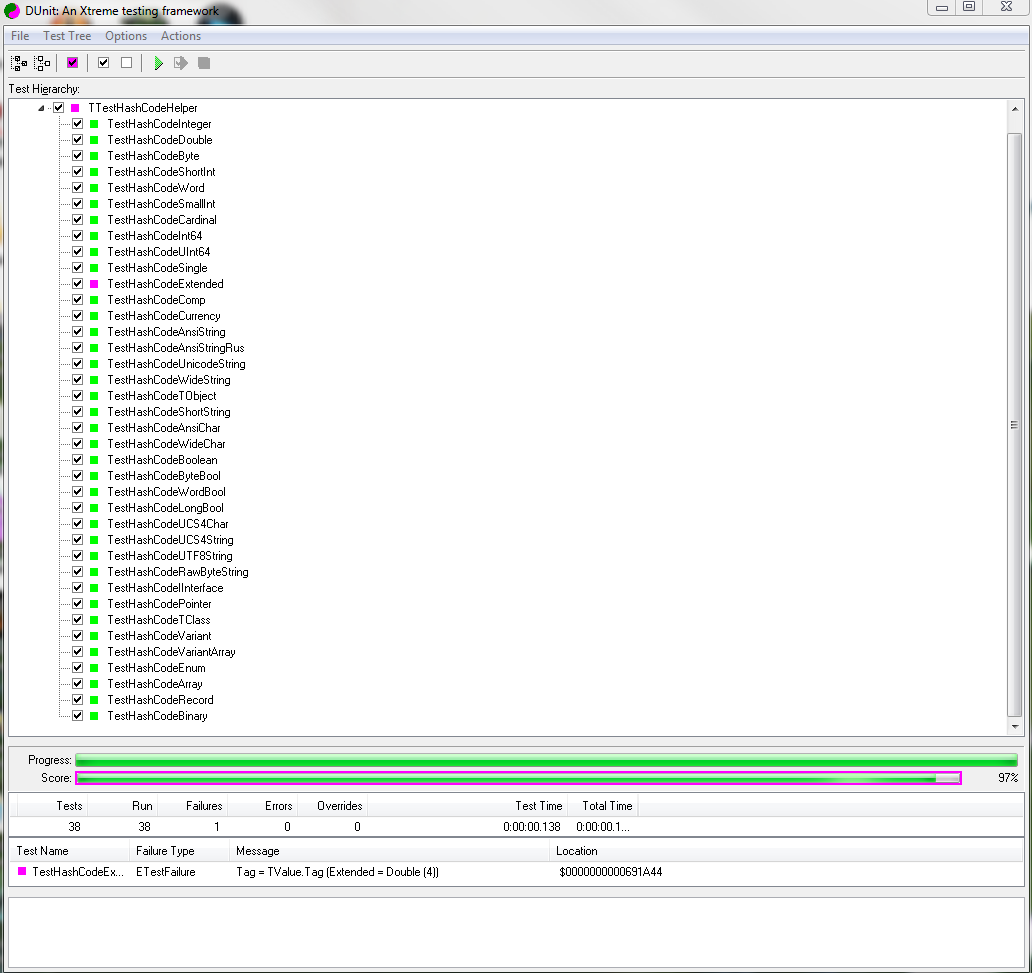Click the Test Name column header
The height and width of the screenshot is (973, 1032).
point(70,851)
